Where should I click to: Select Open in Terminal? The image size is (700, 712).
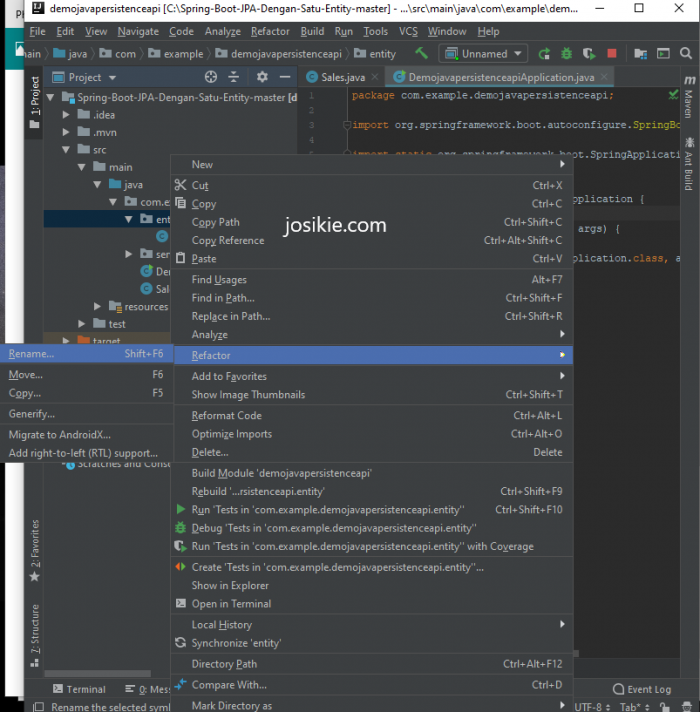click(372, 603)
